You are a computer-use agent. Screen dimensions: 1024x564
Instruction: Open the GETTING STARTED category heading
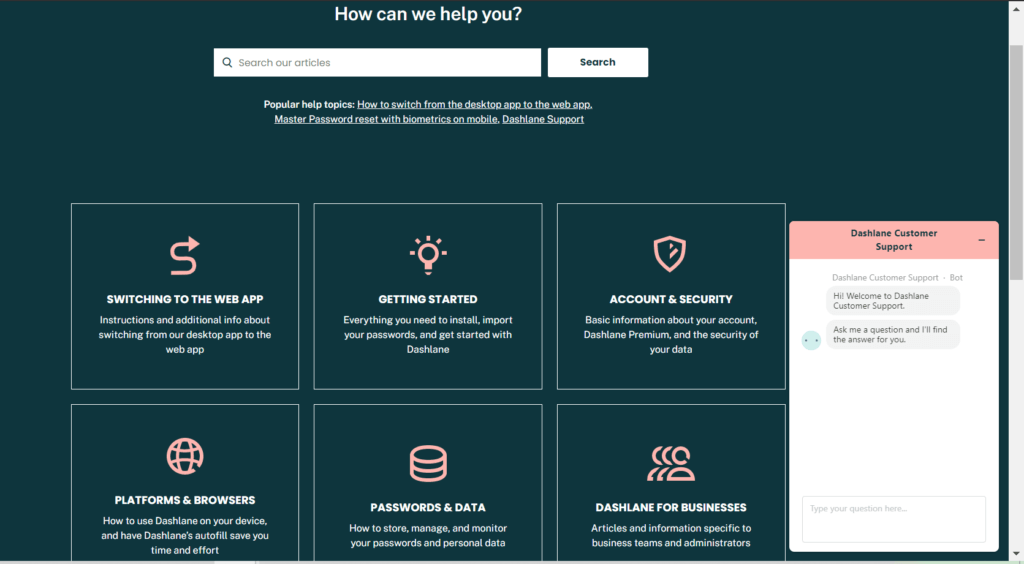[428, 299]
